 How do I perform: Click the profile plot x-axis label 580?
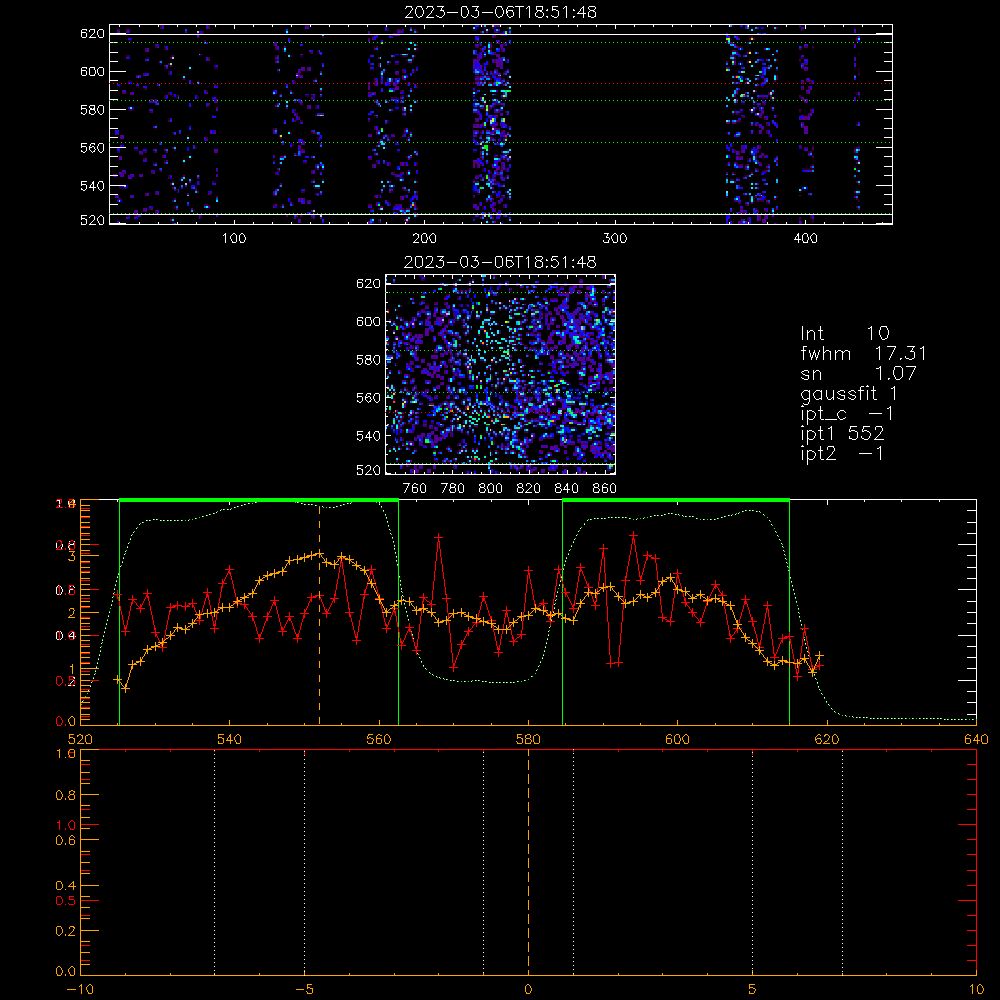(x=528, y=739)
